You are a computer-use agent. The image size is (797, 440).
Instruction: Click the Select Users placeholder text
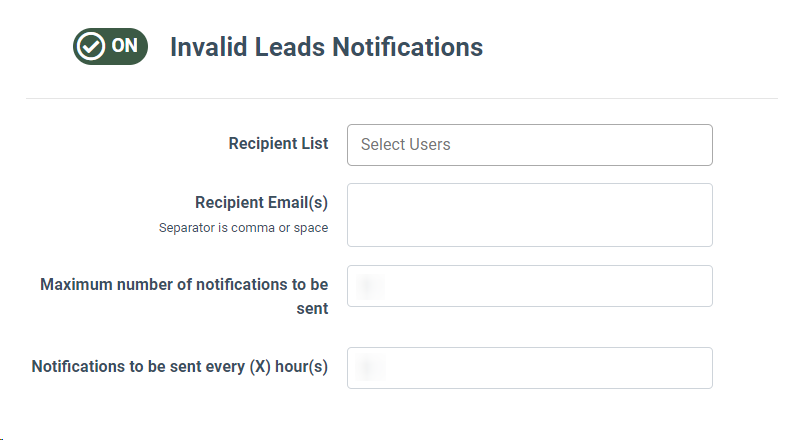[406, 144]
